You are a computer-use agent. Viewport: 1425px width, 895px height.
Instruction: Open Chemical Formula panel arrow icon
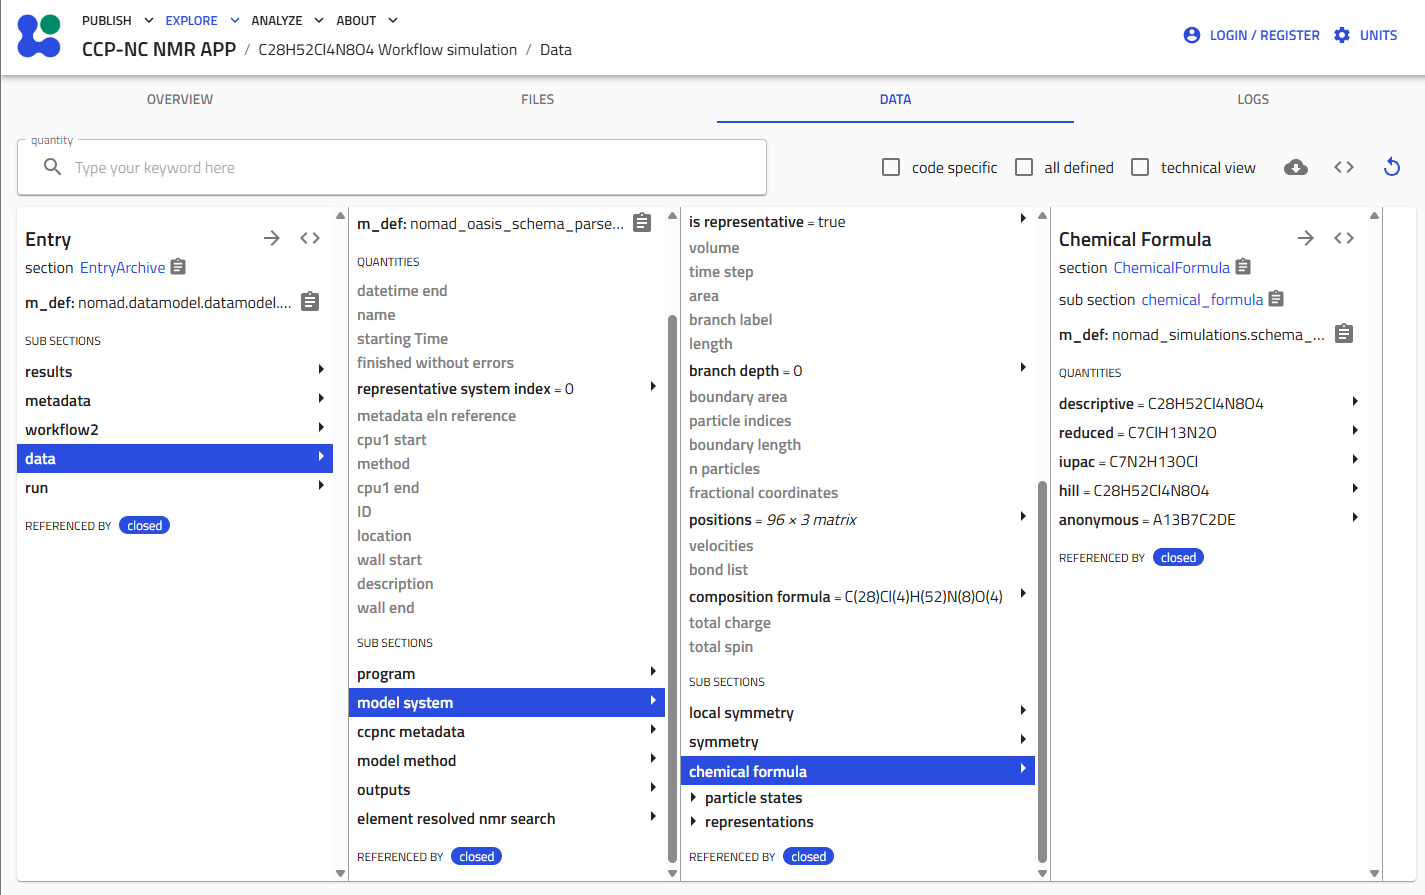pos(1306,238)
